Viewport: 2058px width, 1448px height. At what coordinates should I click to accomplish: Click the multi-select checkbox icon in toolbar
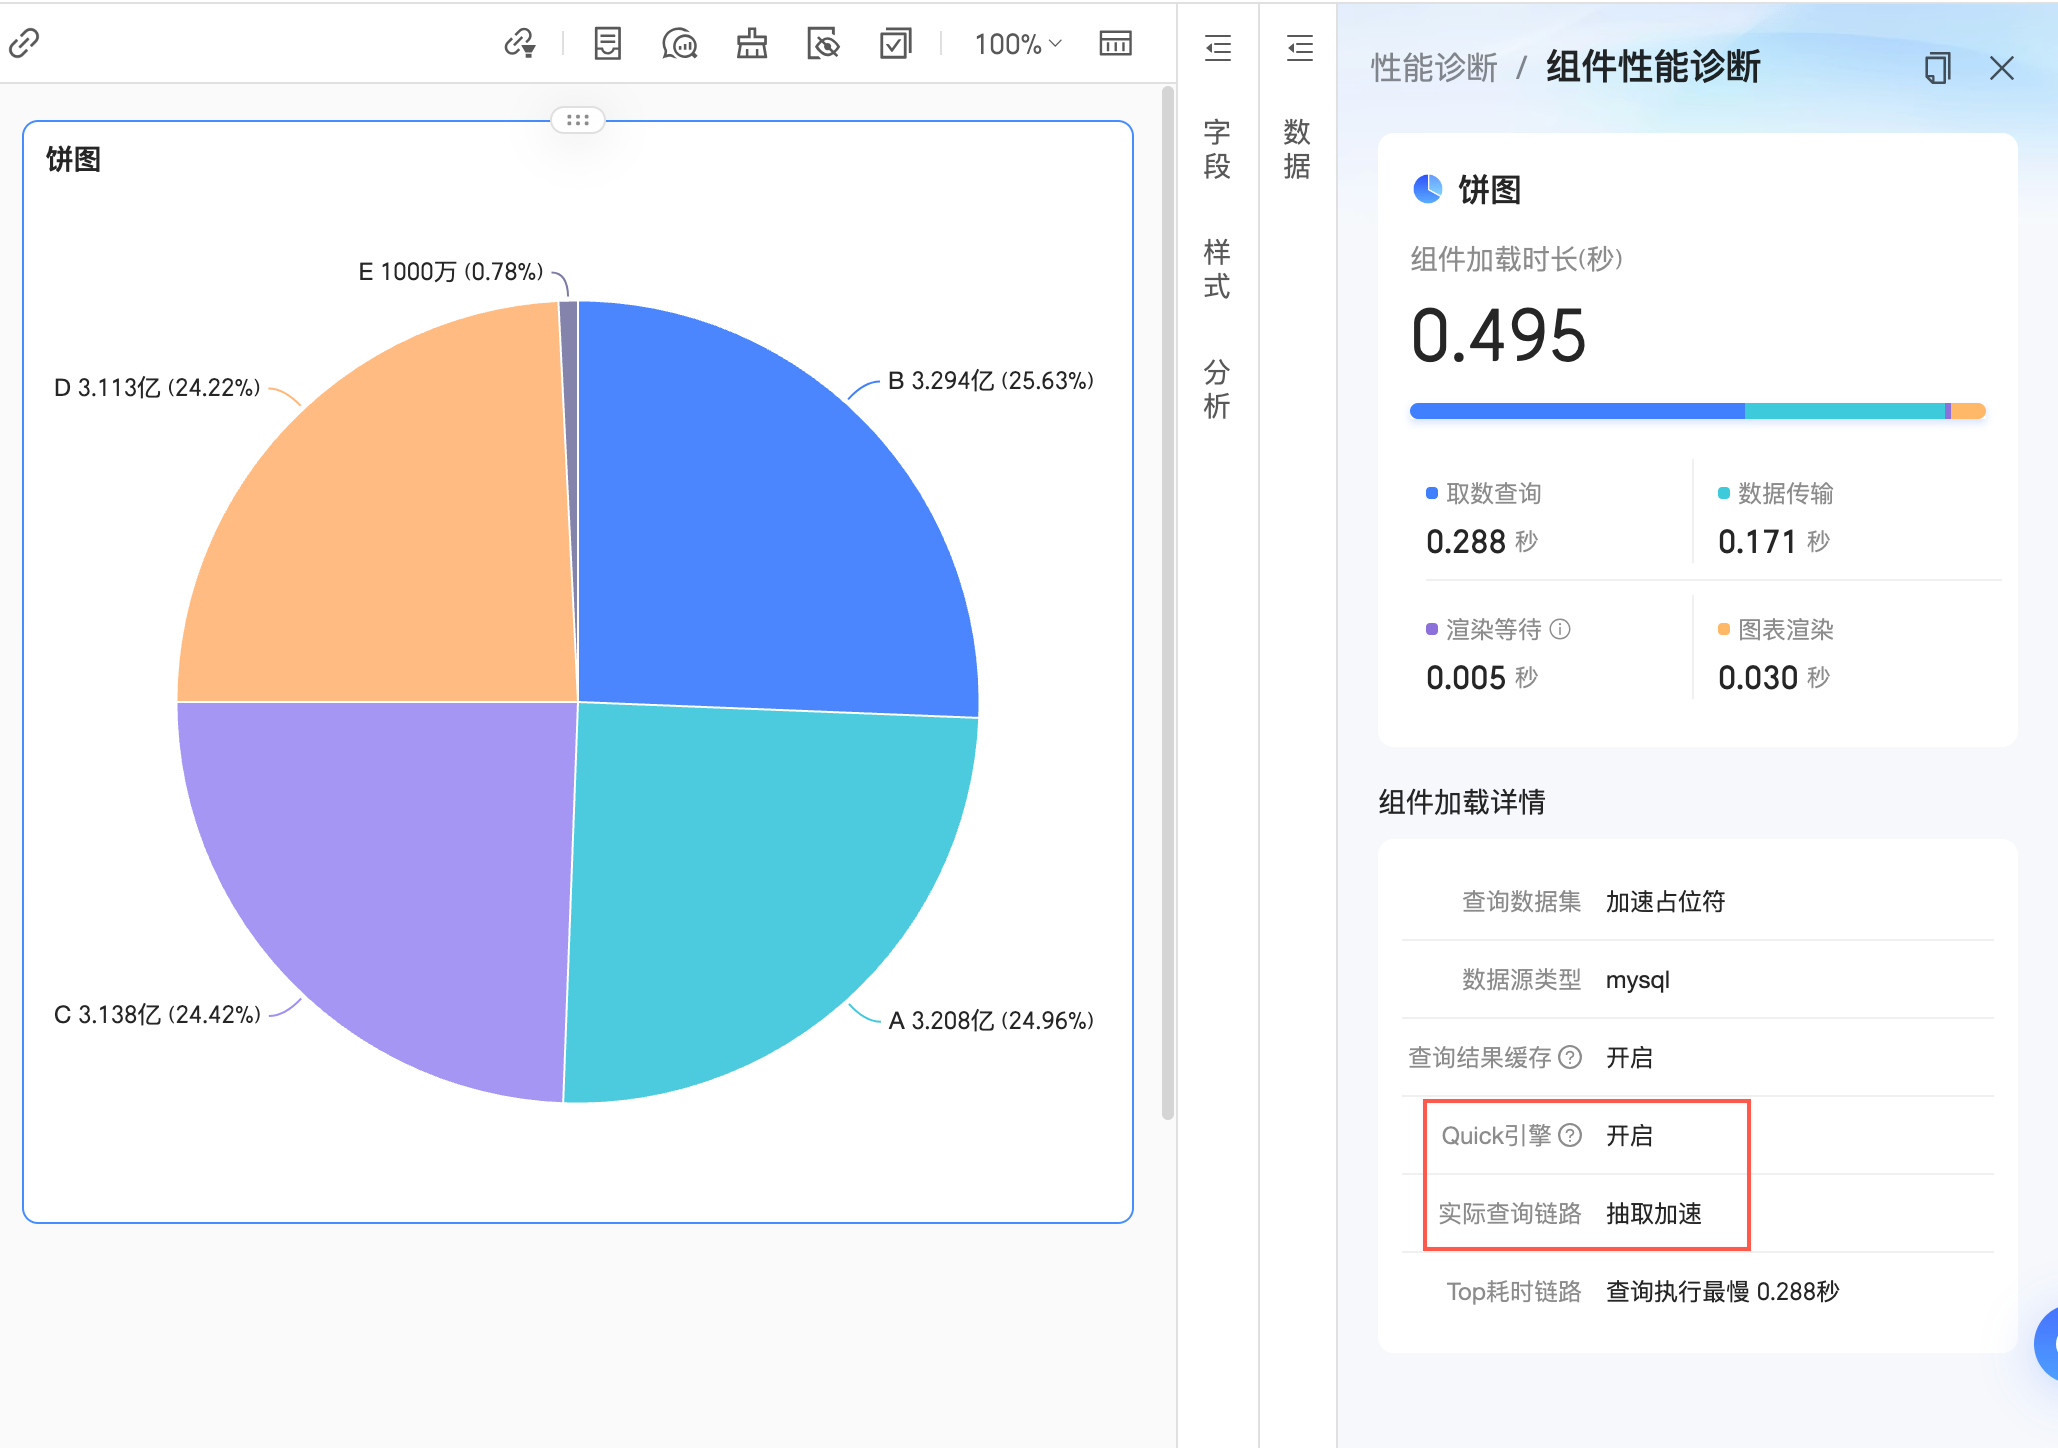point(895,43)
